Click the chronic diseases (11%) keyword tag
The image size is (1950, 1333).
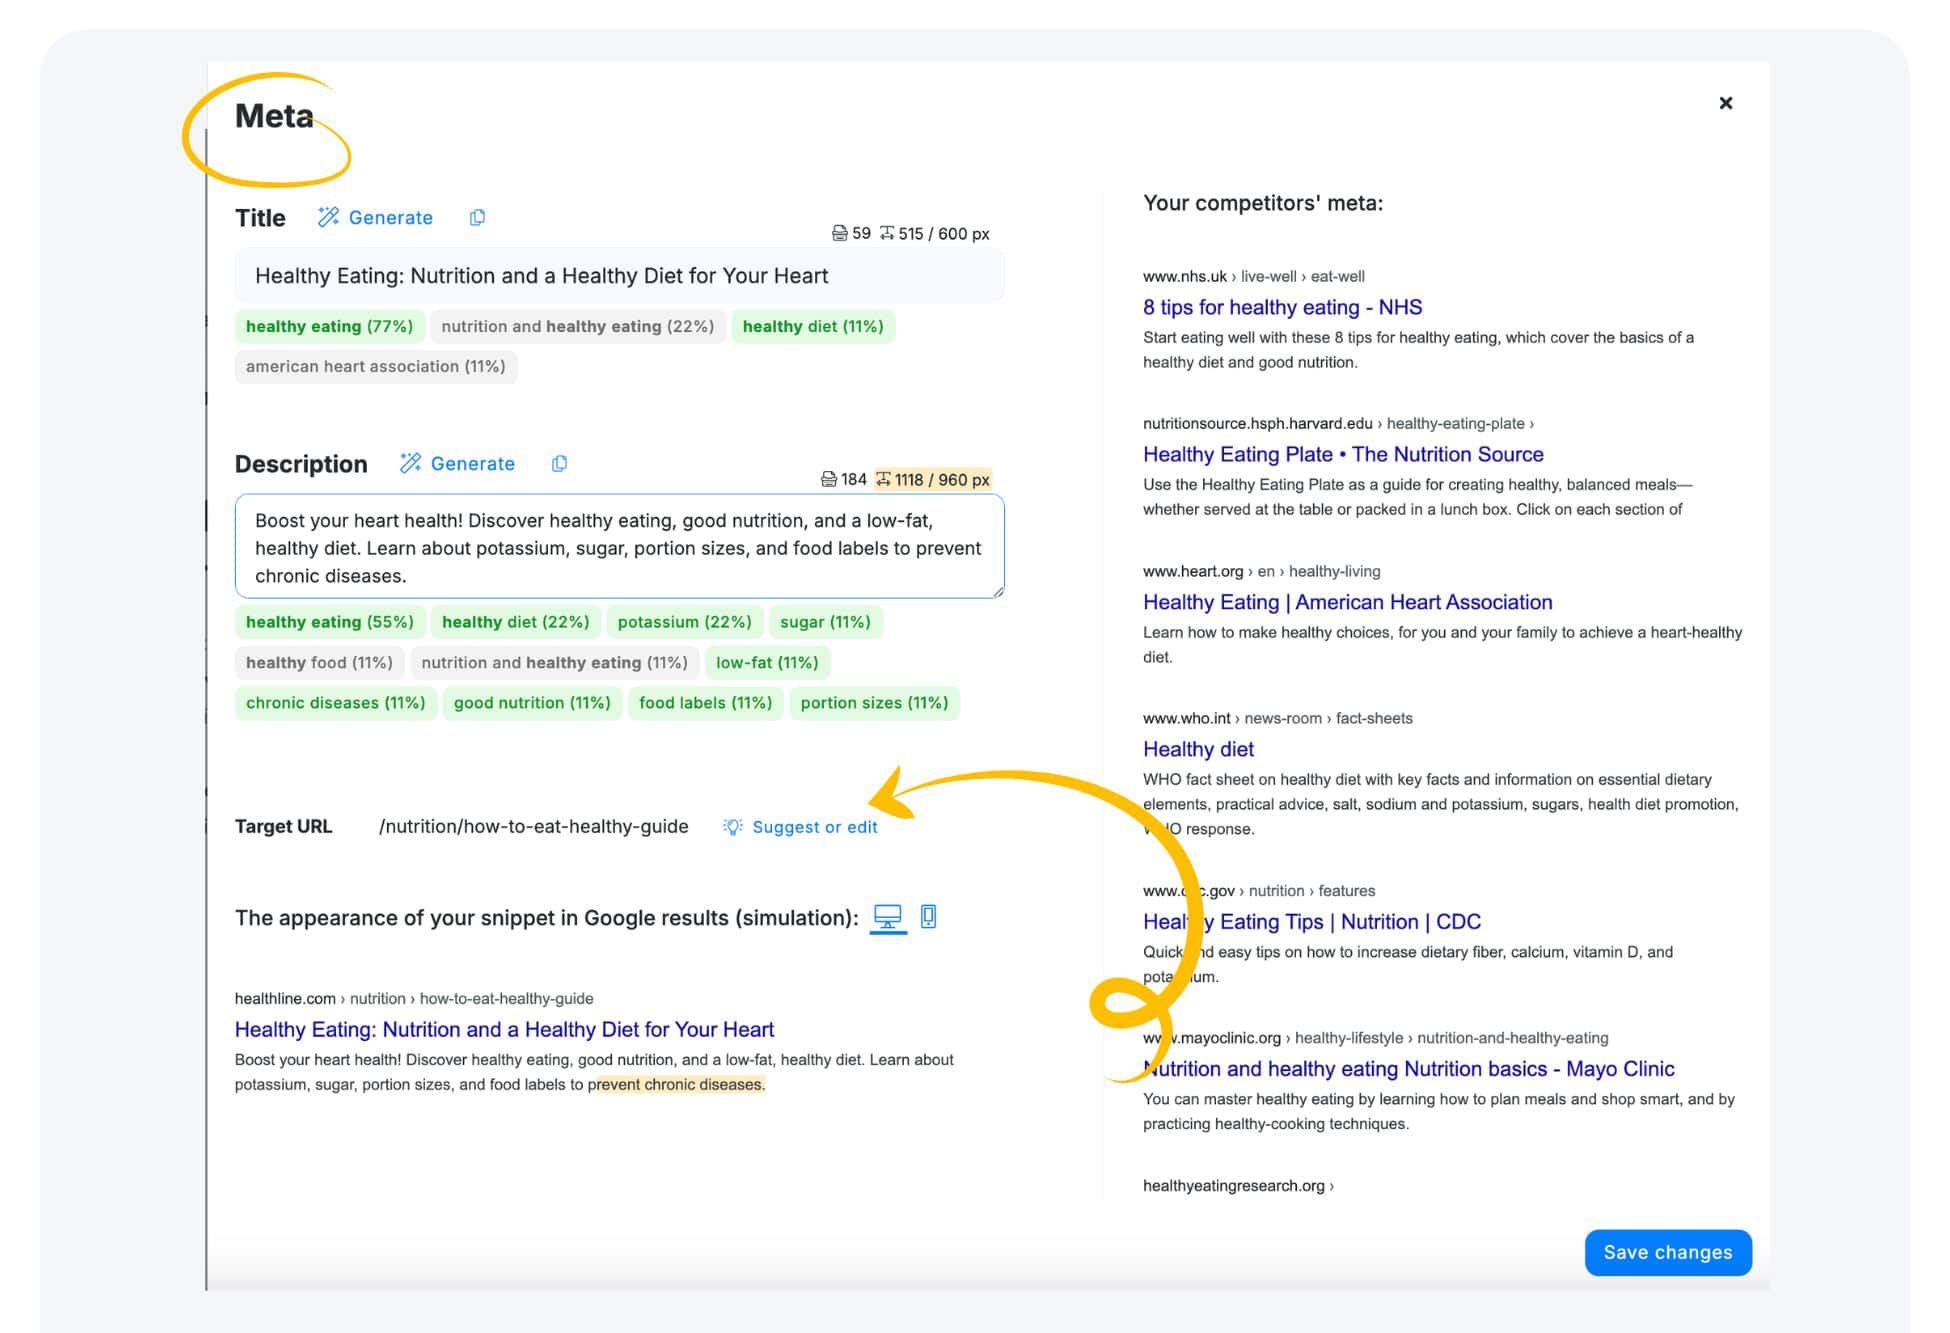(x=336, y=703)
